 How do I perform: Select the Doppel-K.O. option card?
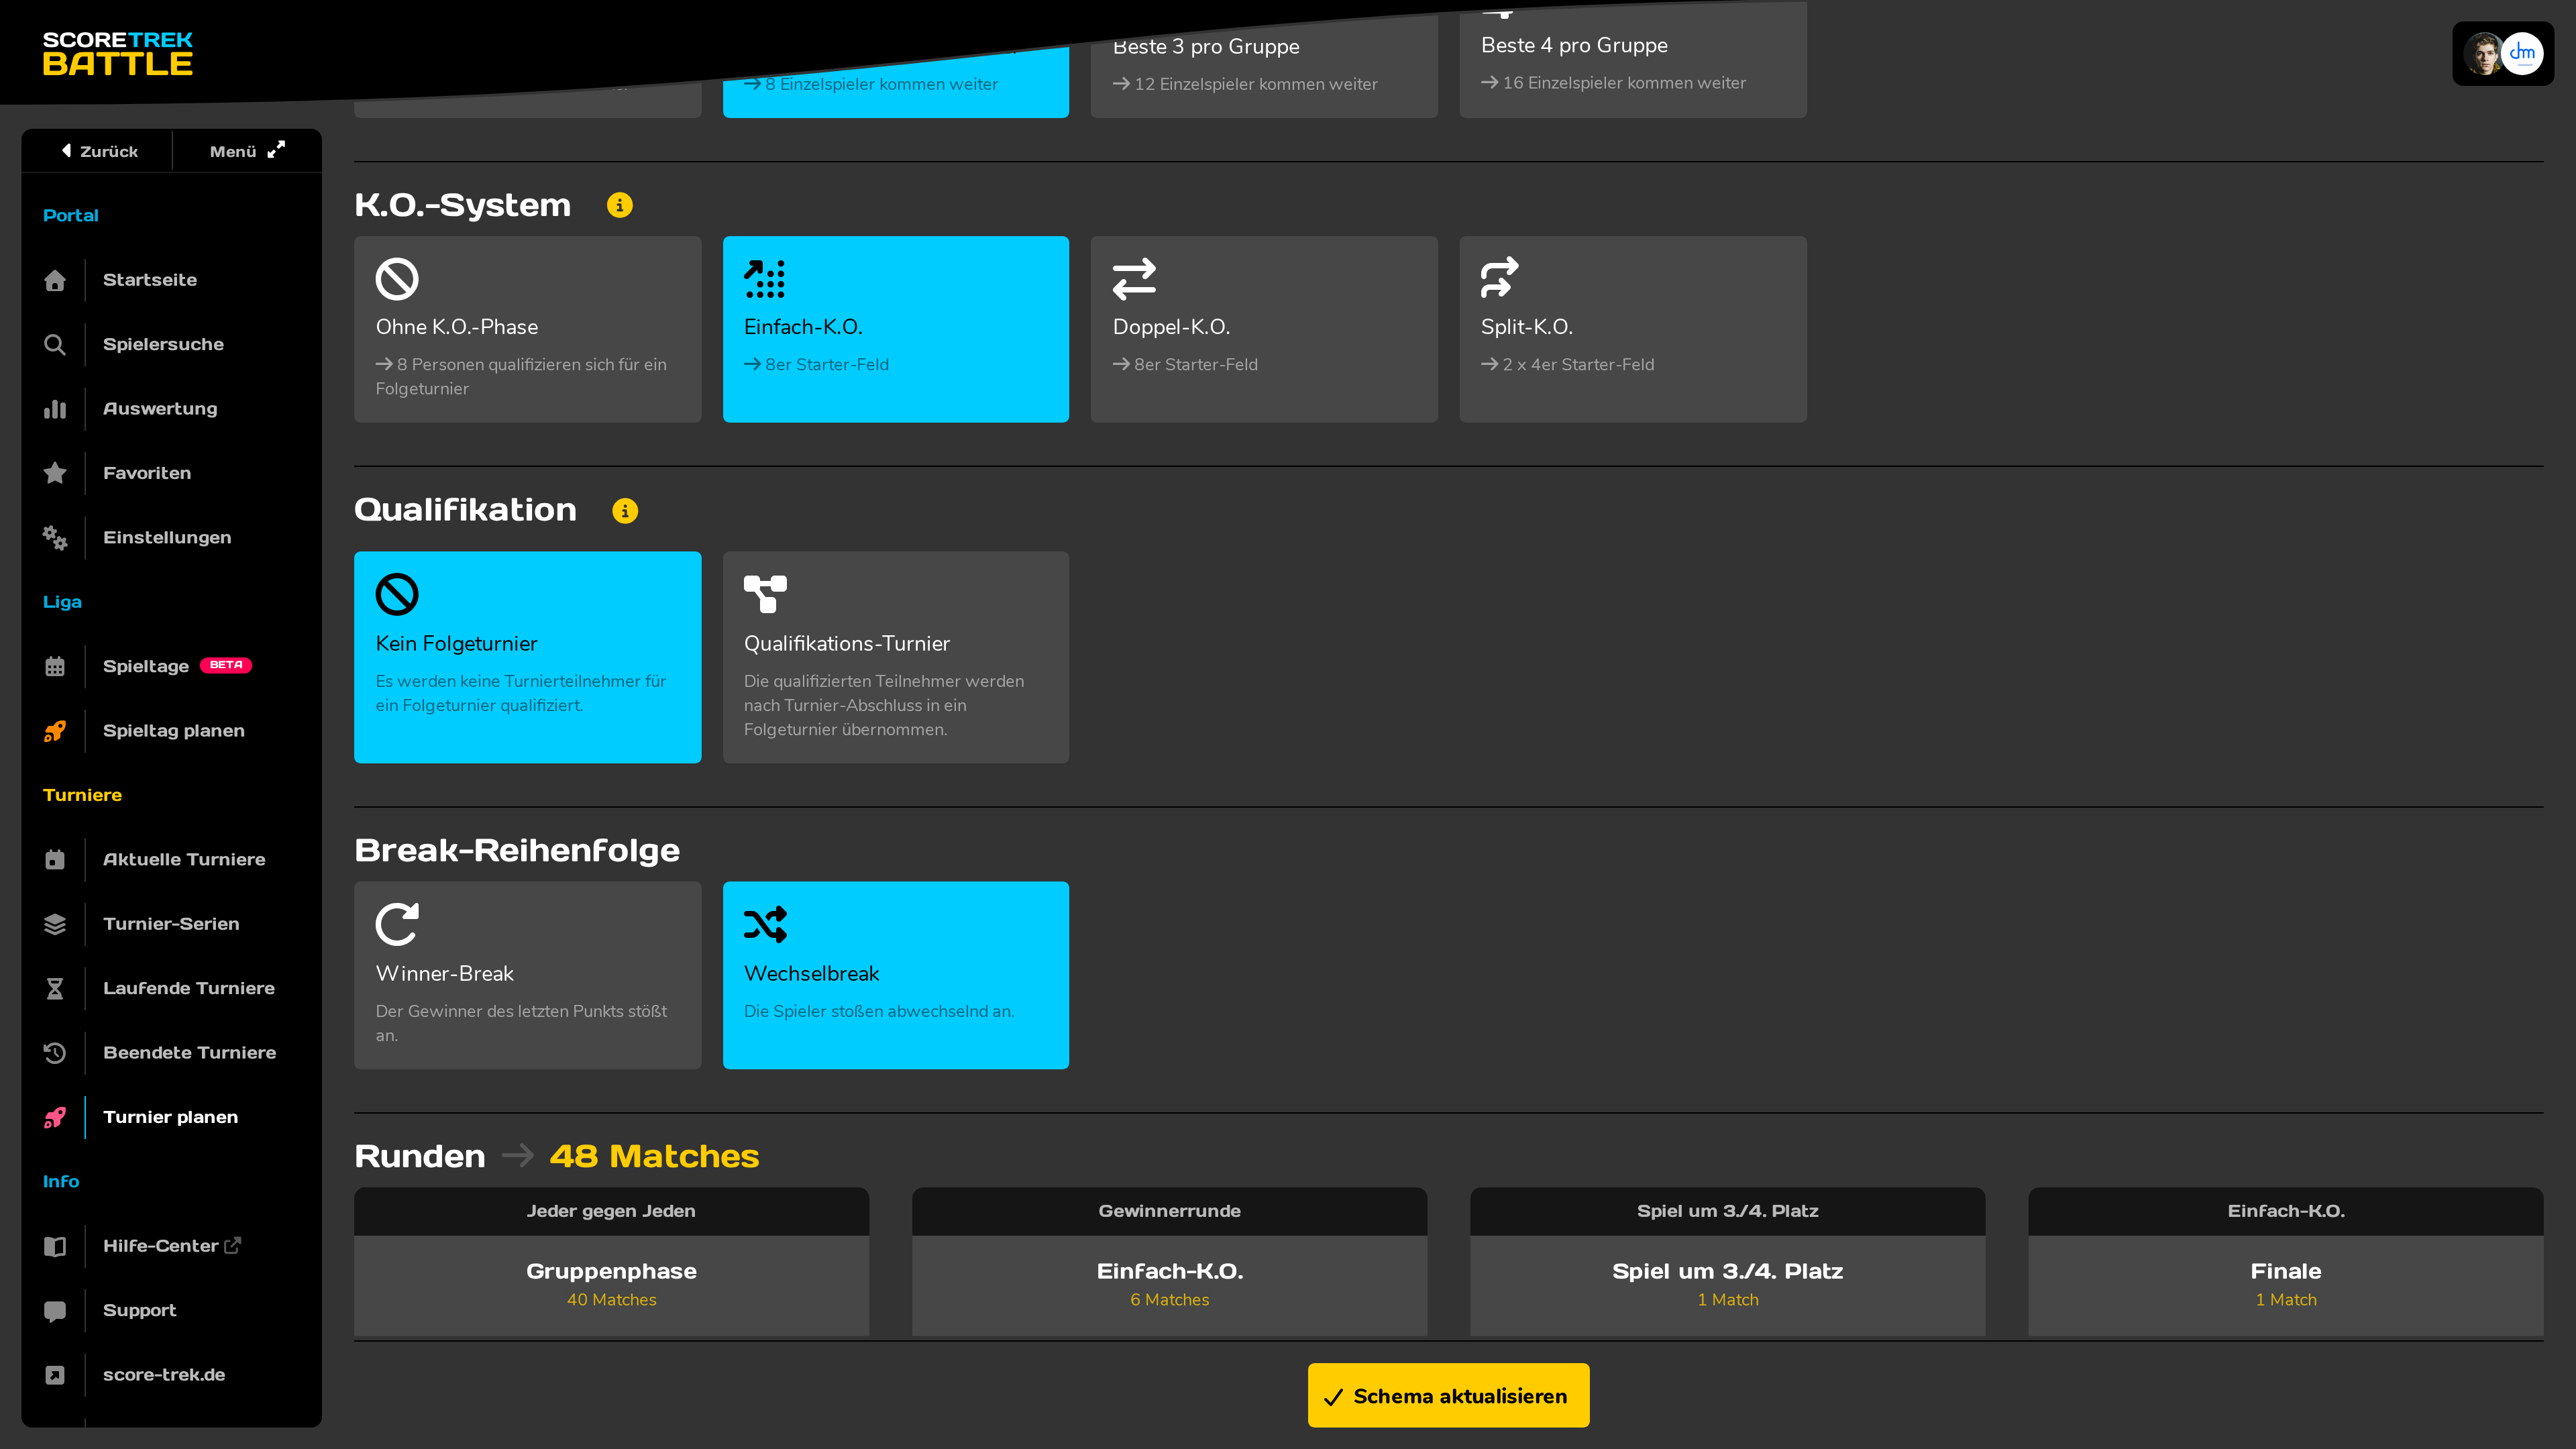click(x=1264, y=329)
